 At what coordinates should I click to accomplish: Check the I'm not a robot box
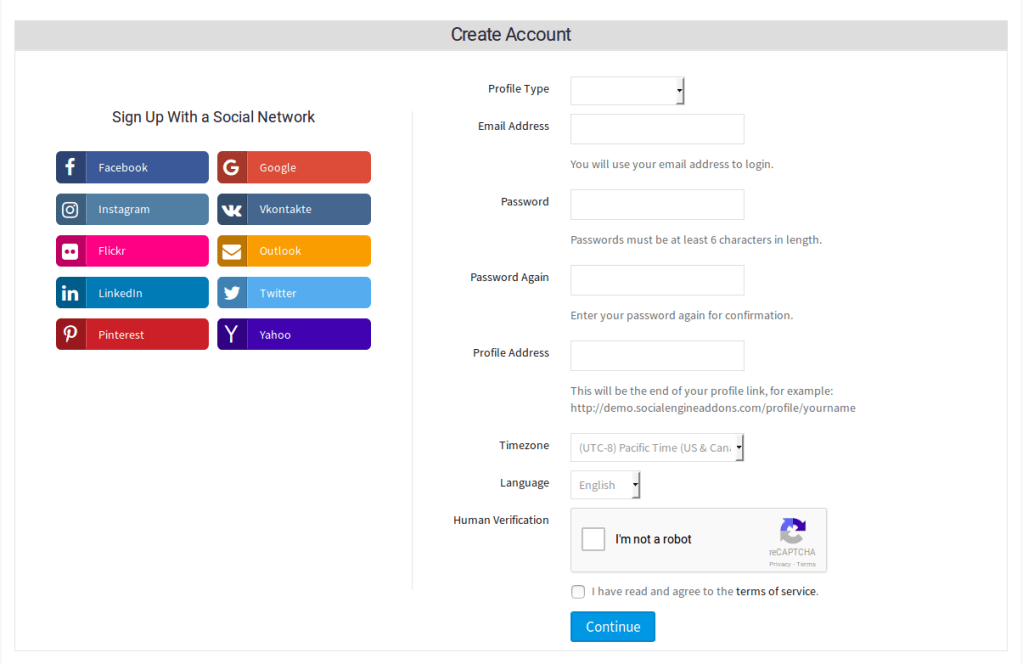pos(594,540)
